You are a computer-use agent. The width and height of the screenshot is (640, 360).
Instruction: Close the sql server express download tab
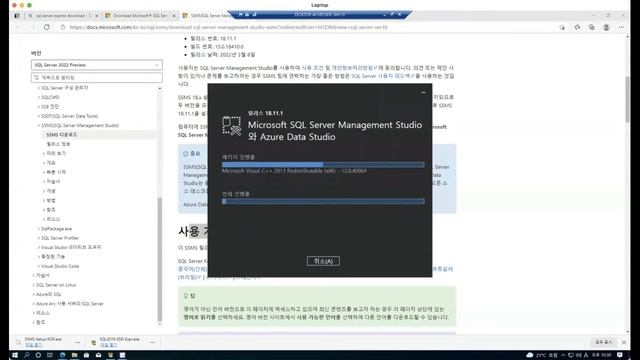(97, 16)
